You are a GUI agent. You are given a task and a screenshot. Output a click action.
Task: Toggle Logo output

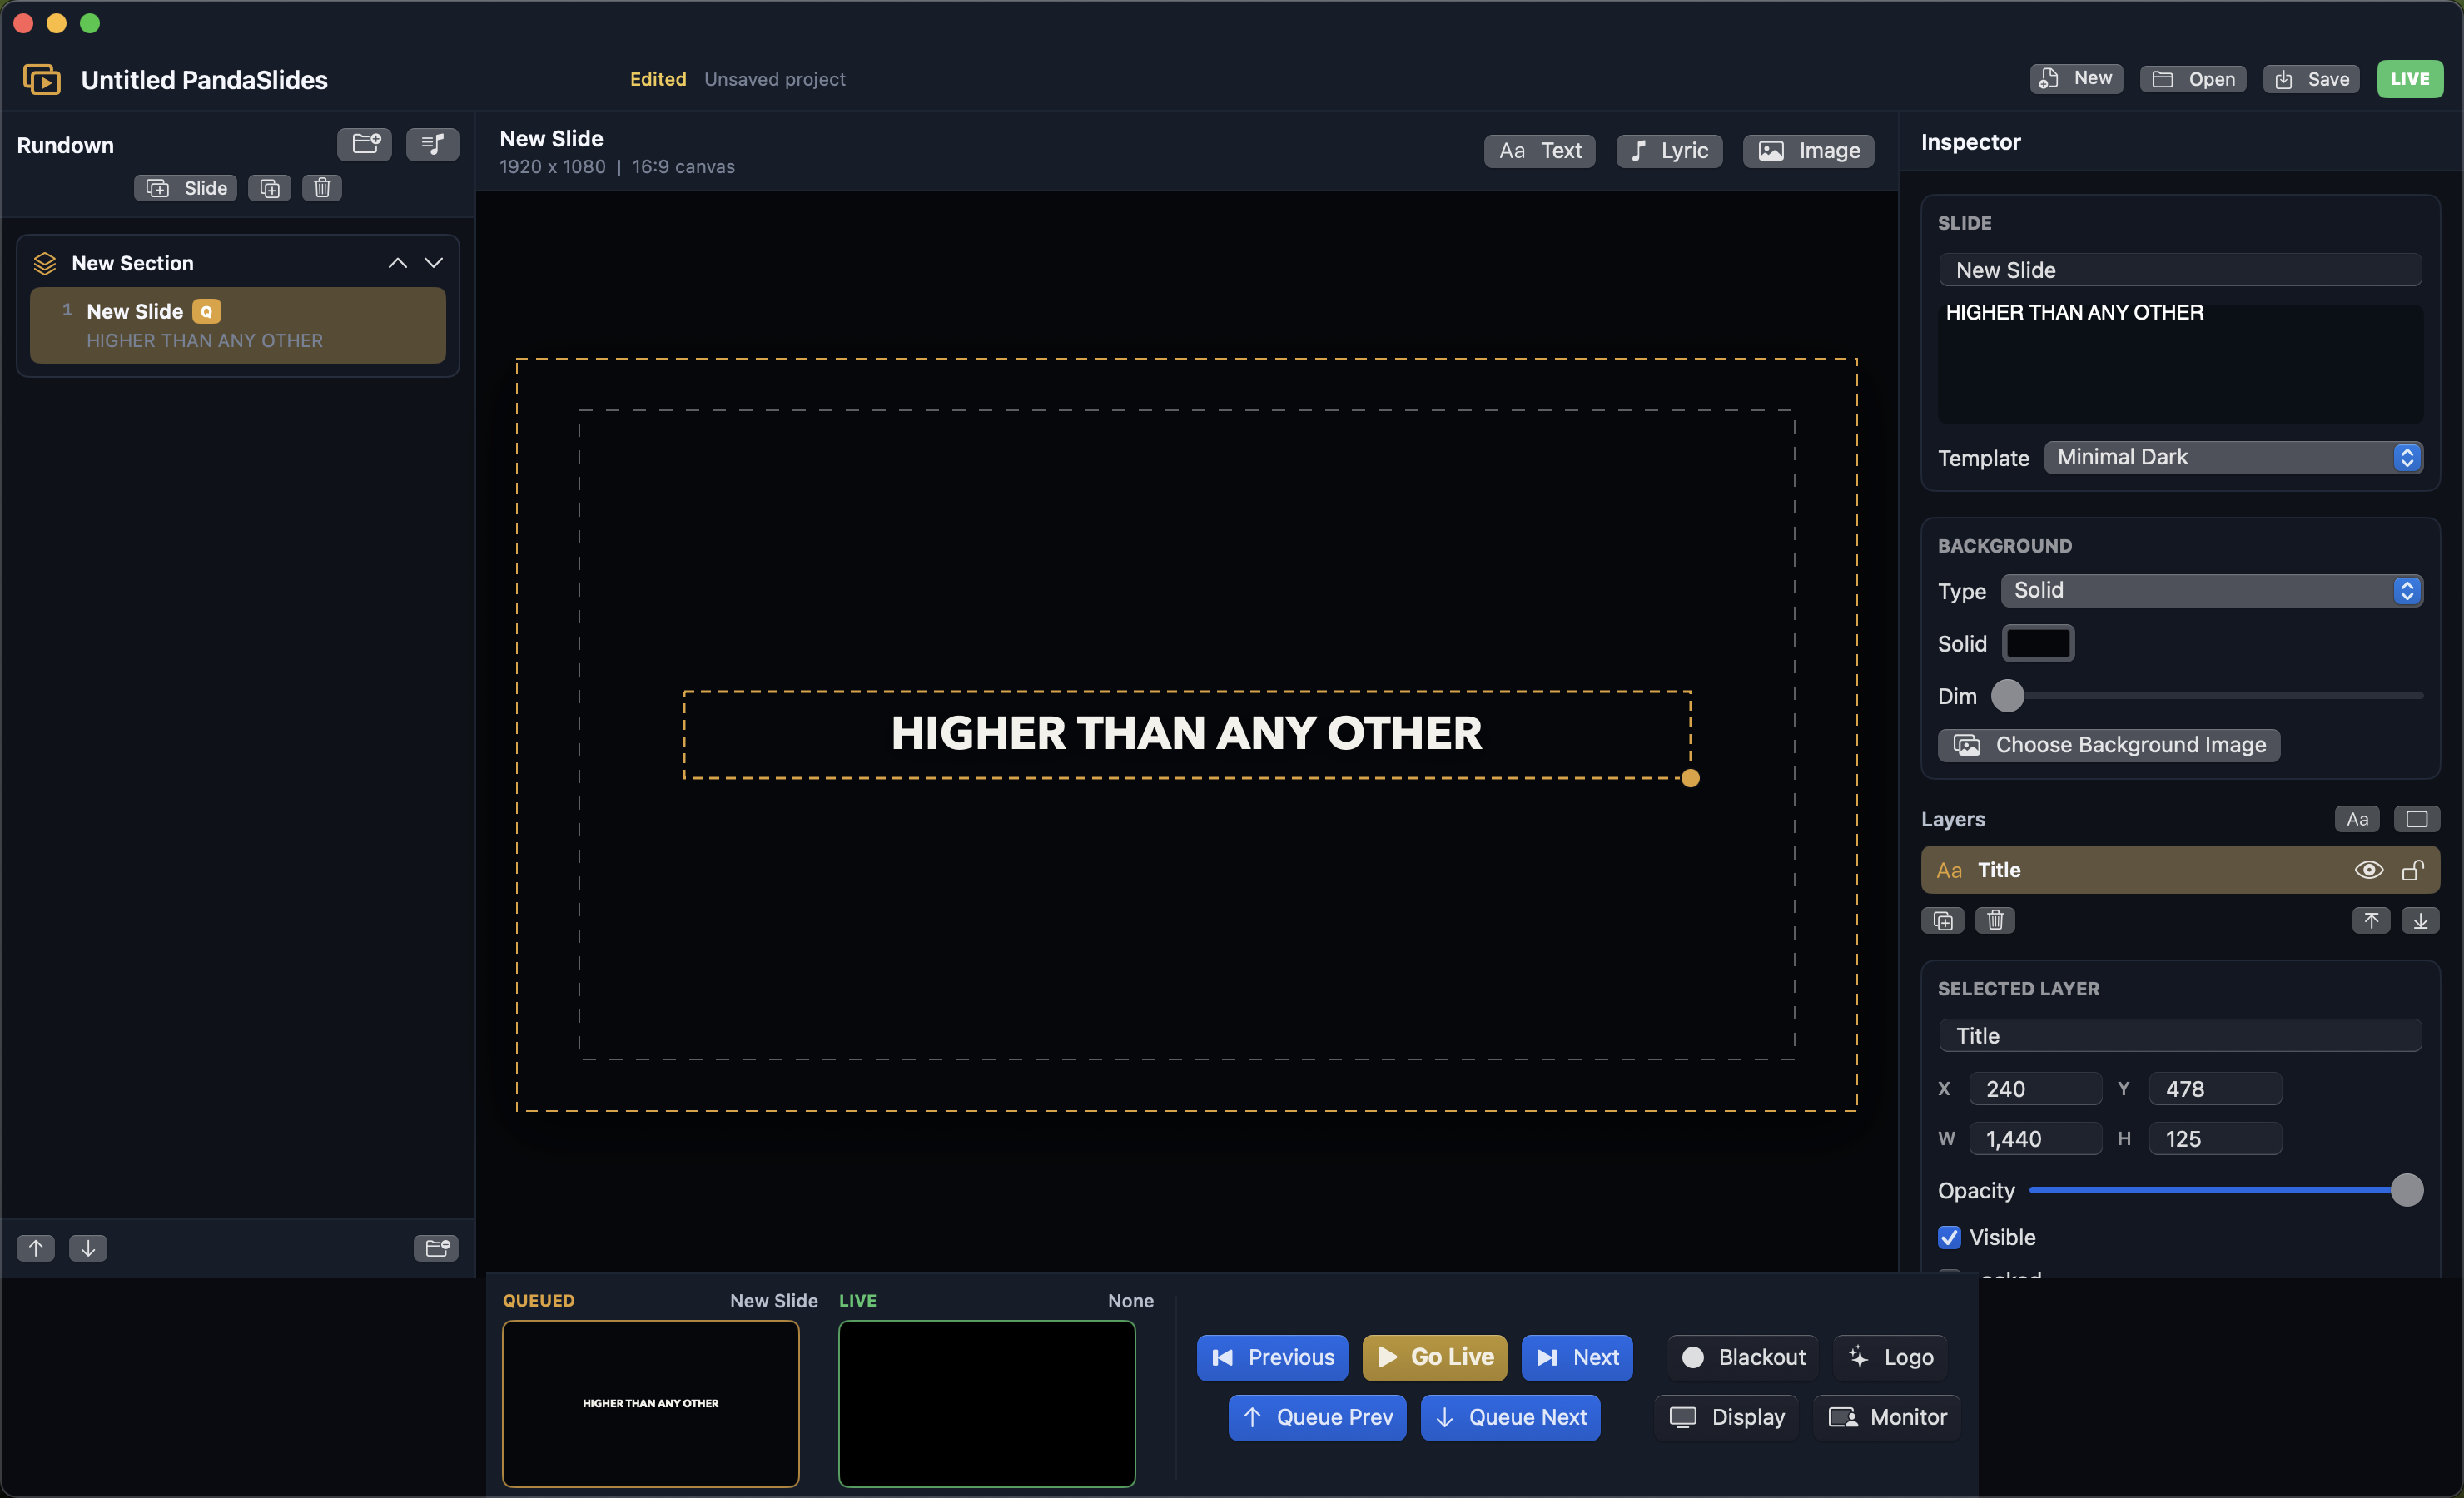pos(1890,1357)
